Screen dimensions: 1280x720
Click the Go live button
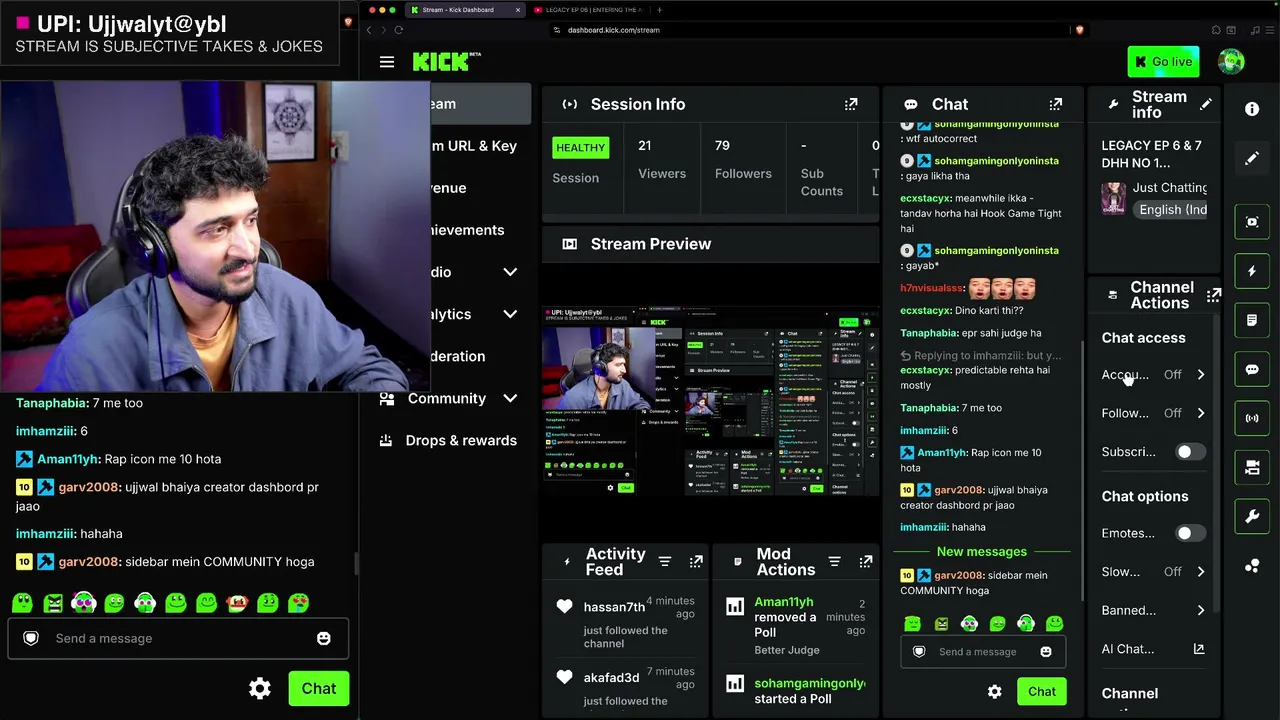pyautogui.click(x=1163, y=62)
